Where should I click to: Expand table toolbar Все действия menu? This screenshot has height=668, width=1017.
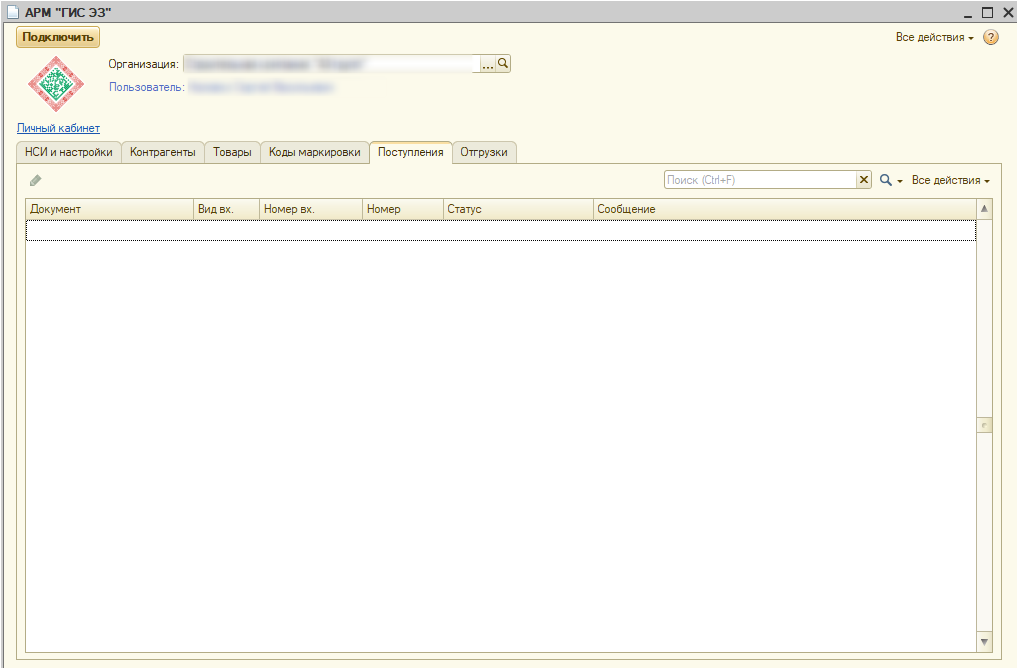[x=950, y=180]
